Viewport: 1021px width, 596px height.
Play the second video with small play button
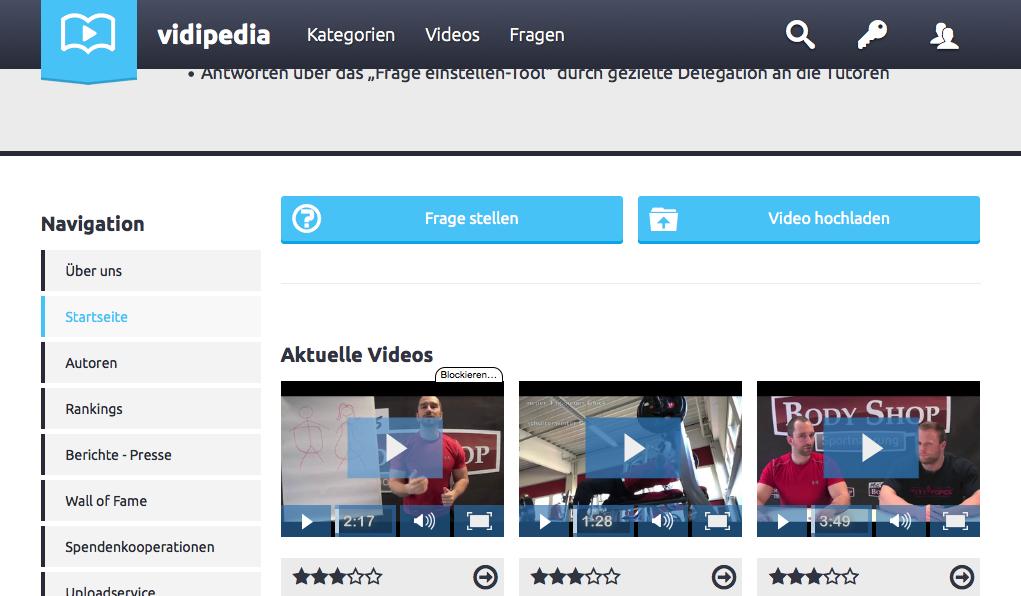[545, 521]
